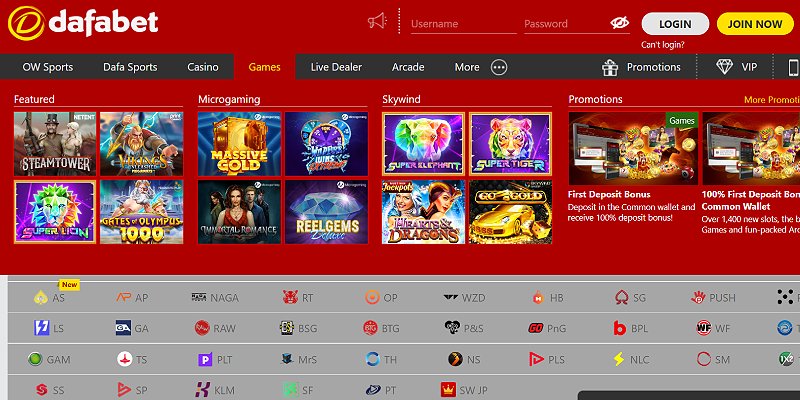Choose the PUSH gaming provider icon
Screen dimensions: 800x400
(700, 297)
